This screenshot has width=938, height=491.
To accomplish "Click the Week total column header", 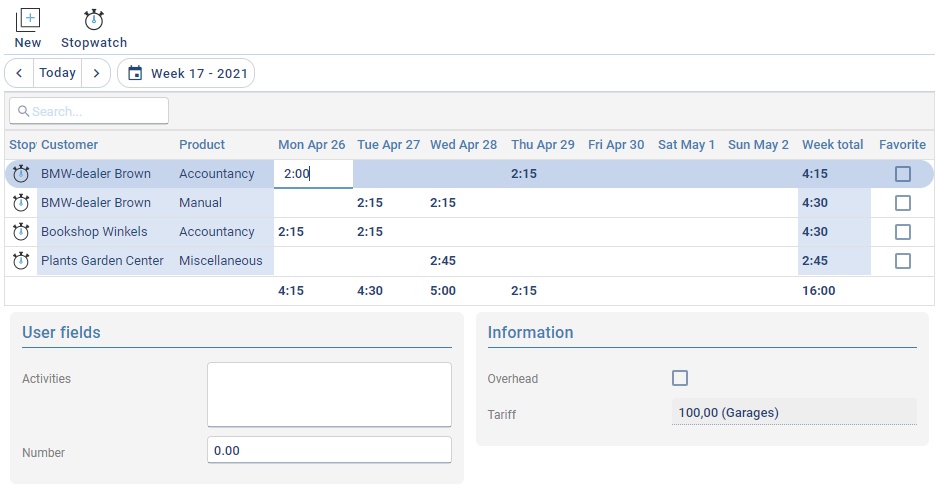I will [833, 145].
